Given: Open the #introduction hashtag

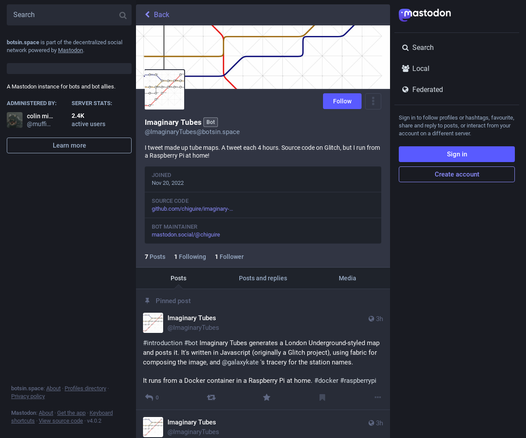Looking at the screenshot, I should point(163,343).
